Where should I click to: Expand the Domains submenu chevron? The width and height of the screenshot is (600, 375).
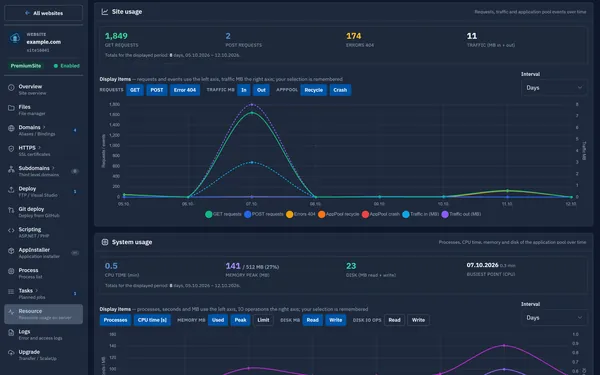tap(44, 127)
